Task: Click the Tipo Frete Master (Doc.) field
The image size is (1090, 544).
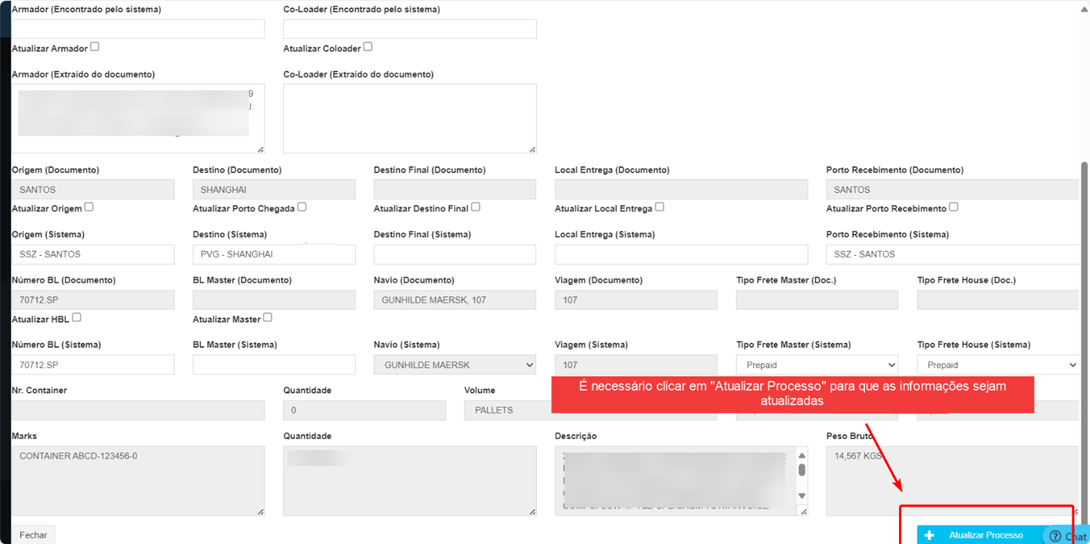Action: [817, 300]
